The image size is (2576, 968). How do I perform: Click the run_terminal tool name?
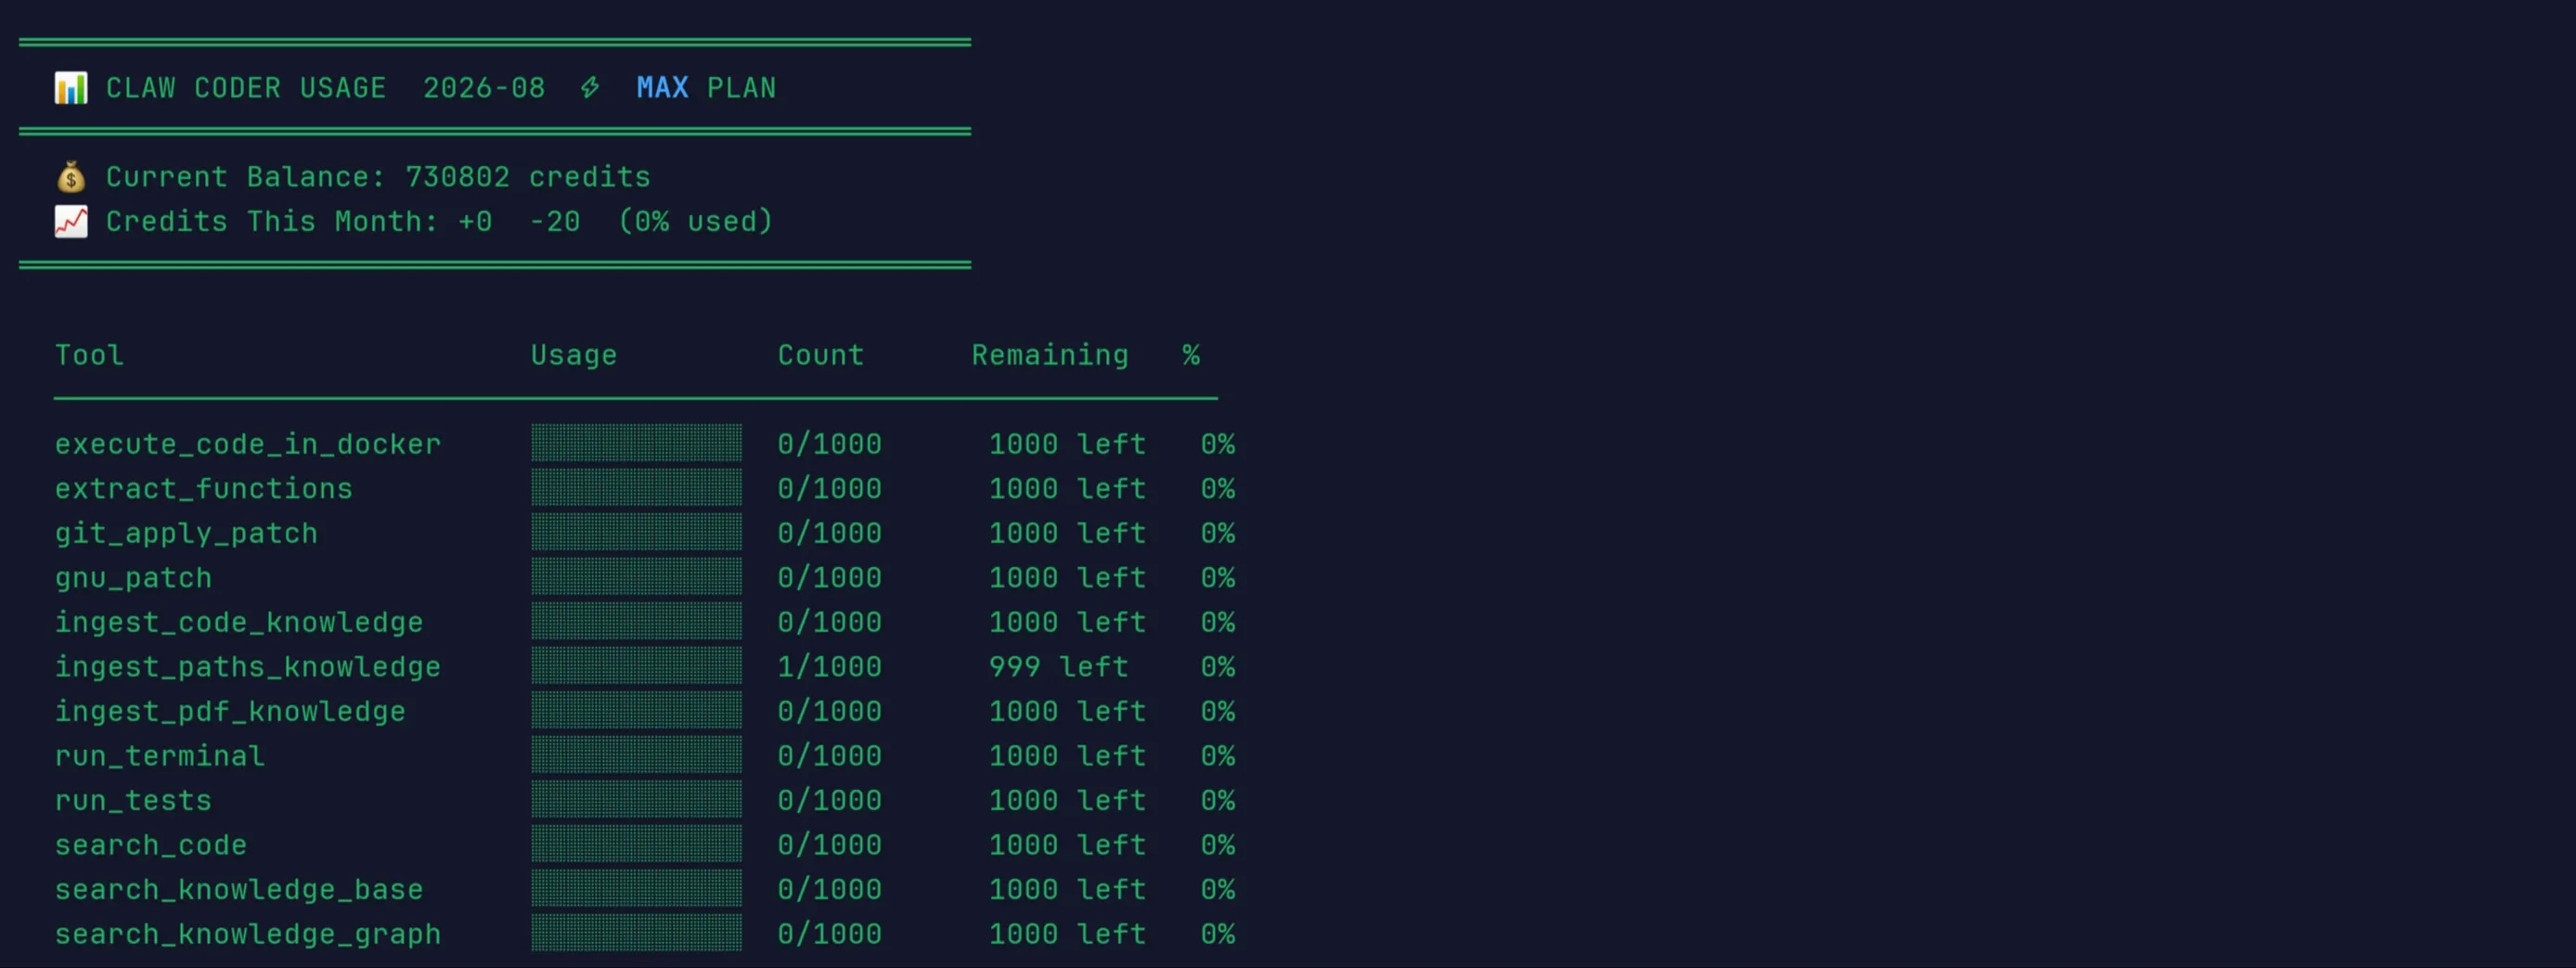[159, 756]
